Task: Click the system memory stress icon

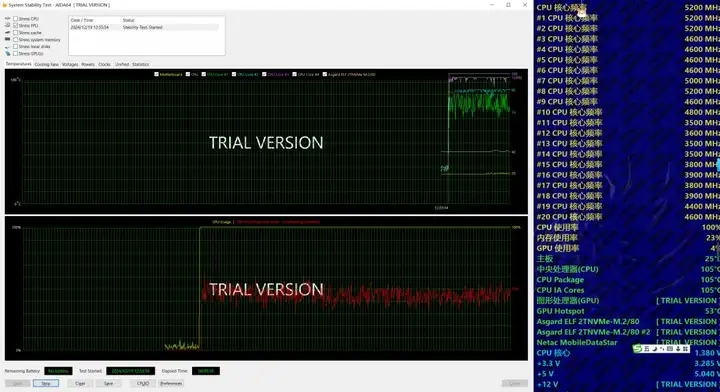Action: [x=7, y=39]
